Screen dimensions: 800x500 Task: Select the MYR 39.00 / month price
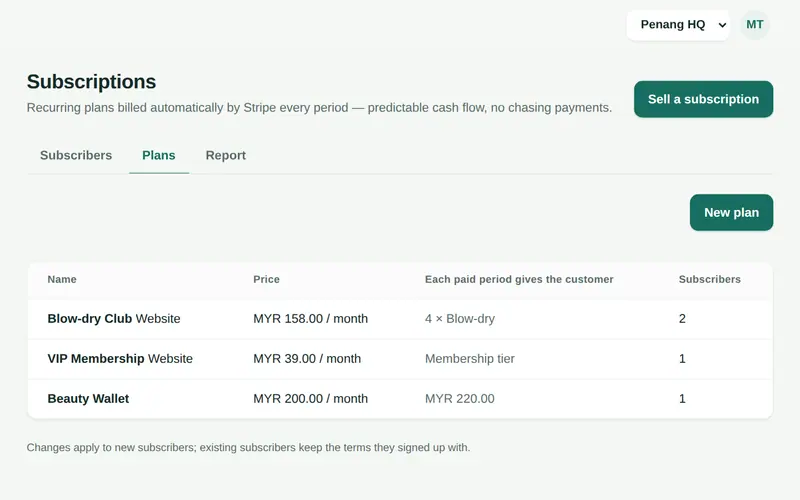point(307,359)
